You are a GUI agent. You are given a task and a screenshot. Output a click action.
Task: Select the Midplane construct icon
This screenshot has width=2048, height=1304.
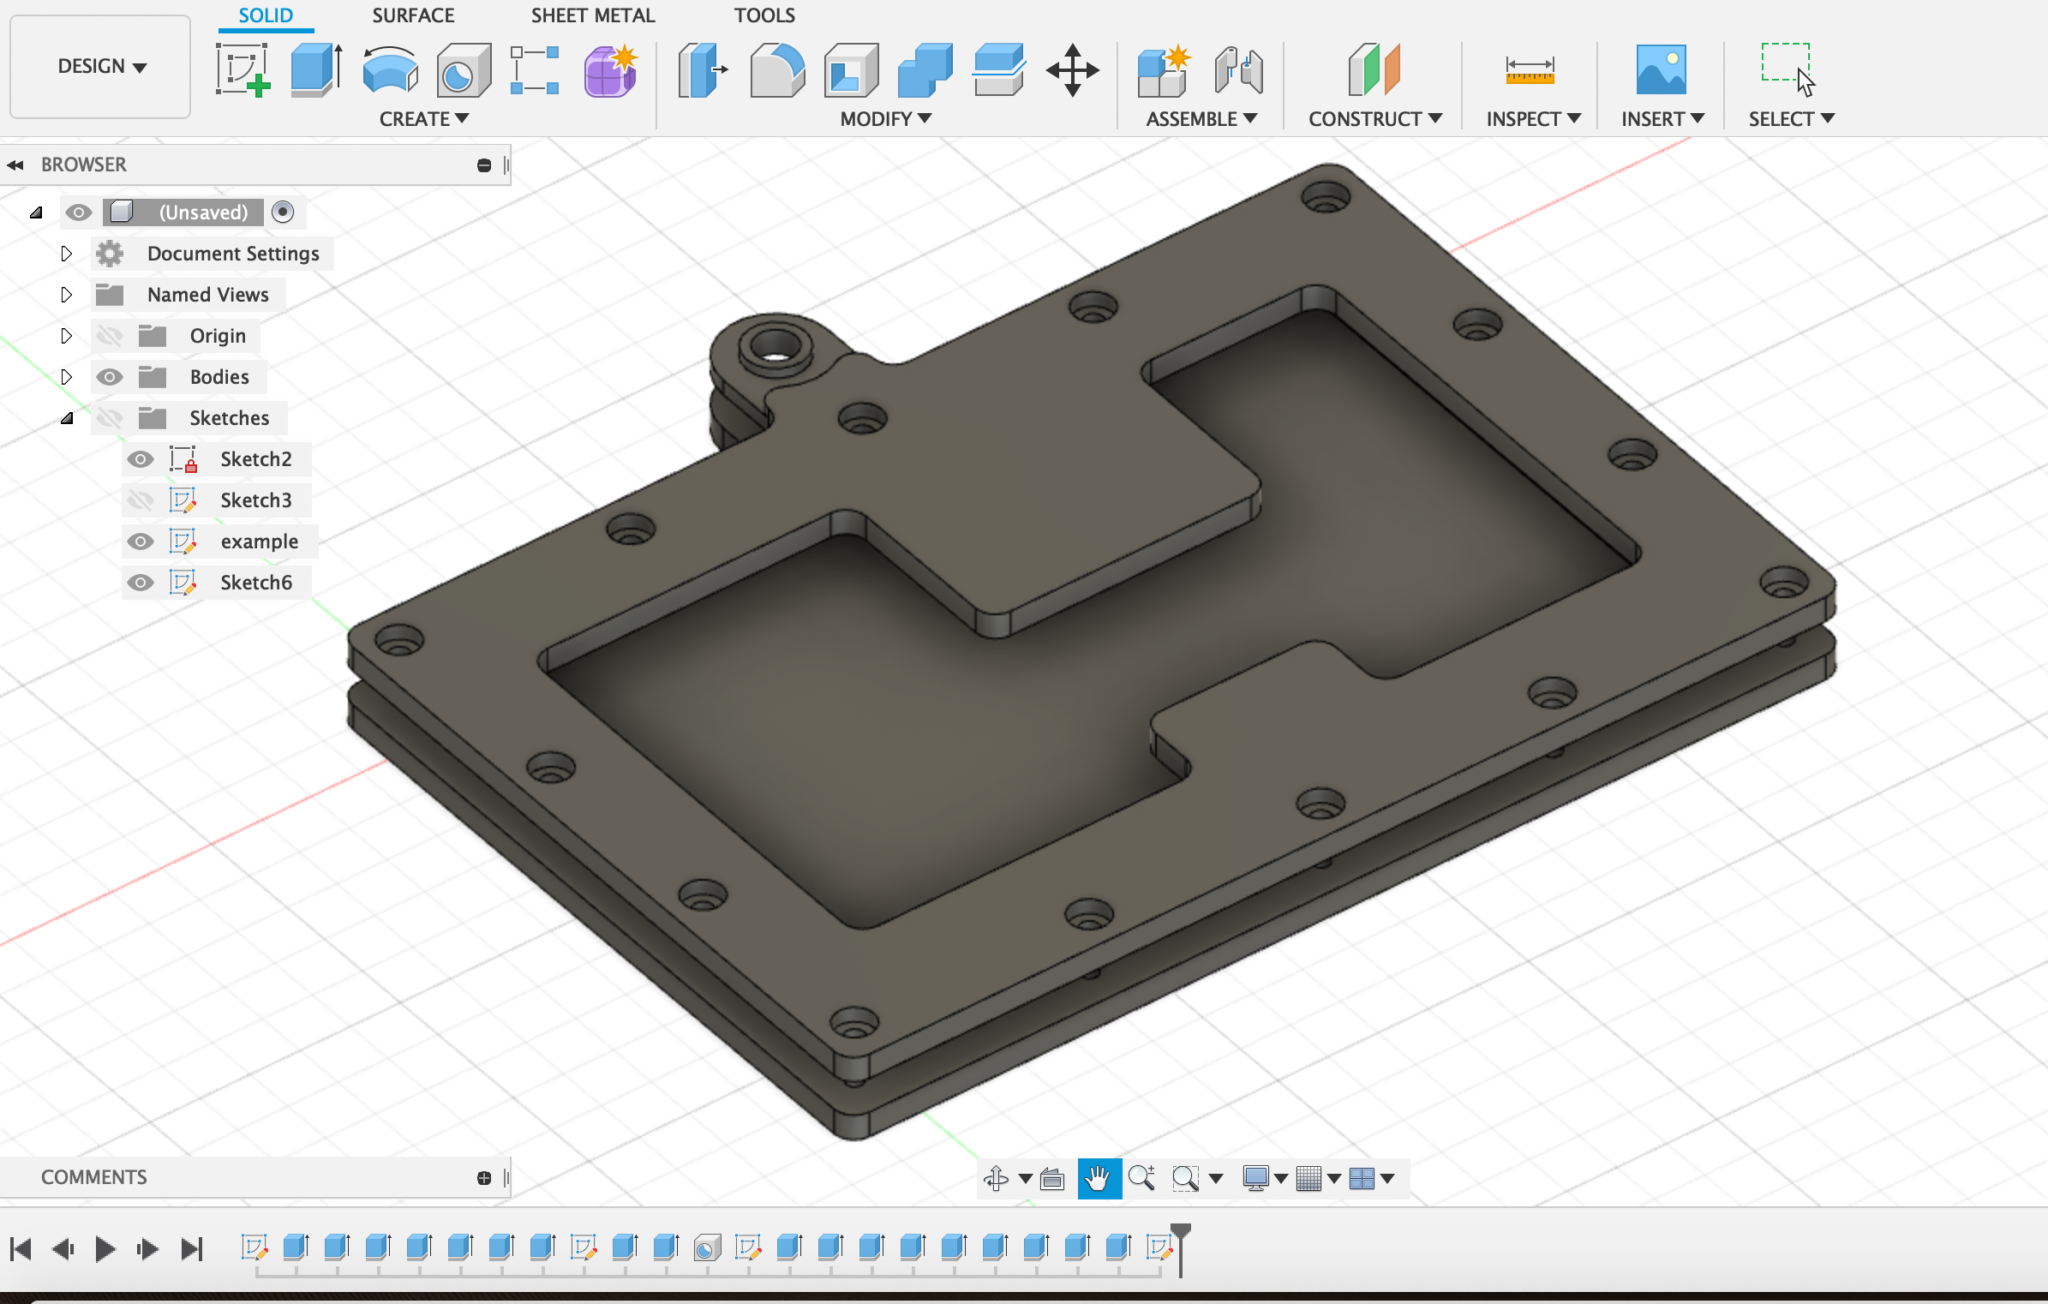(1374, 70)
